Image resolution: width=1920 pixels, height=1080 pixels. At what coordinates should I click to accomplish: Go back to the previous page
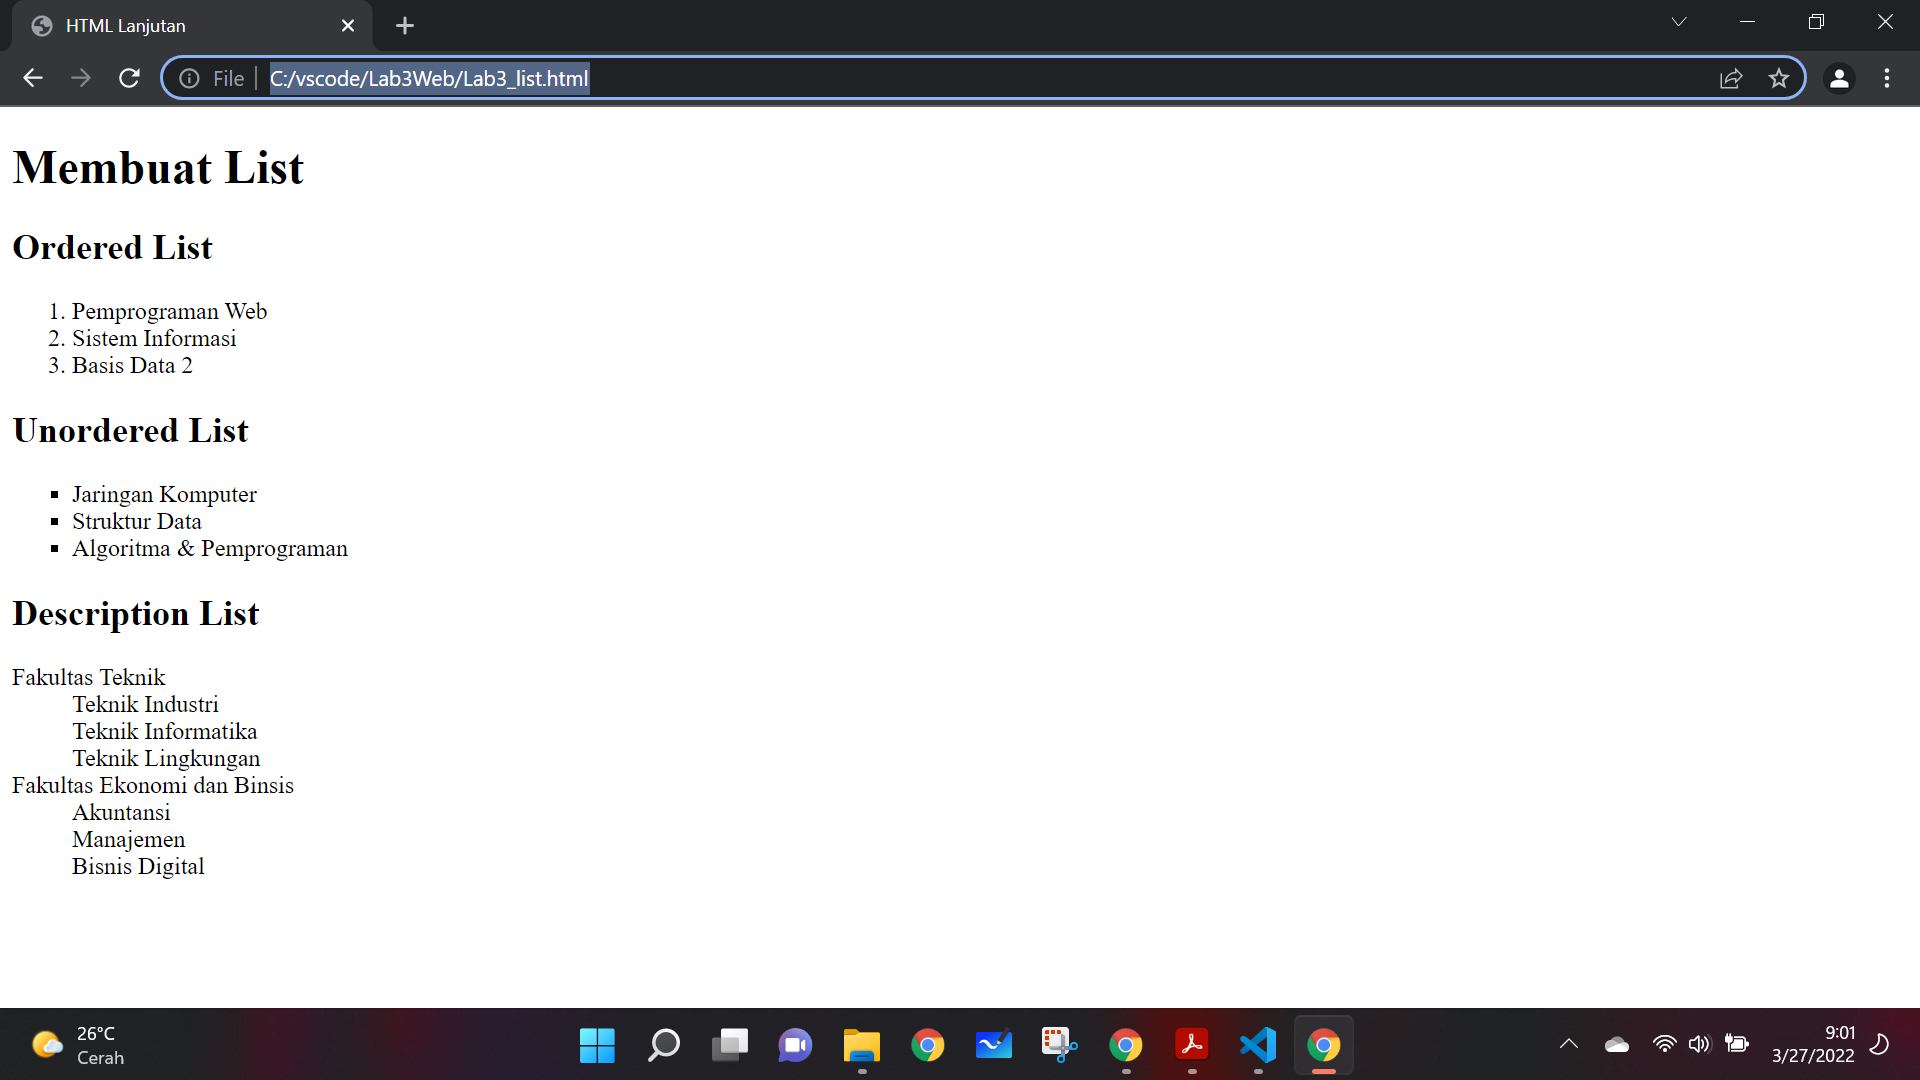(x=33, y=78)
